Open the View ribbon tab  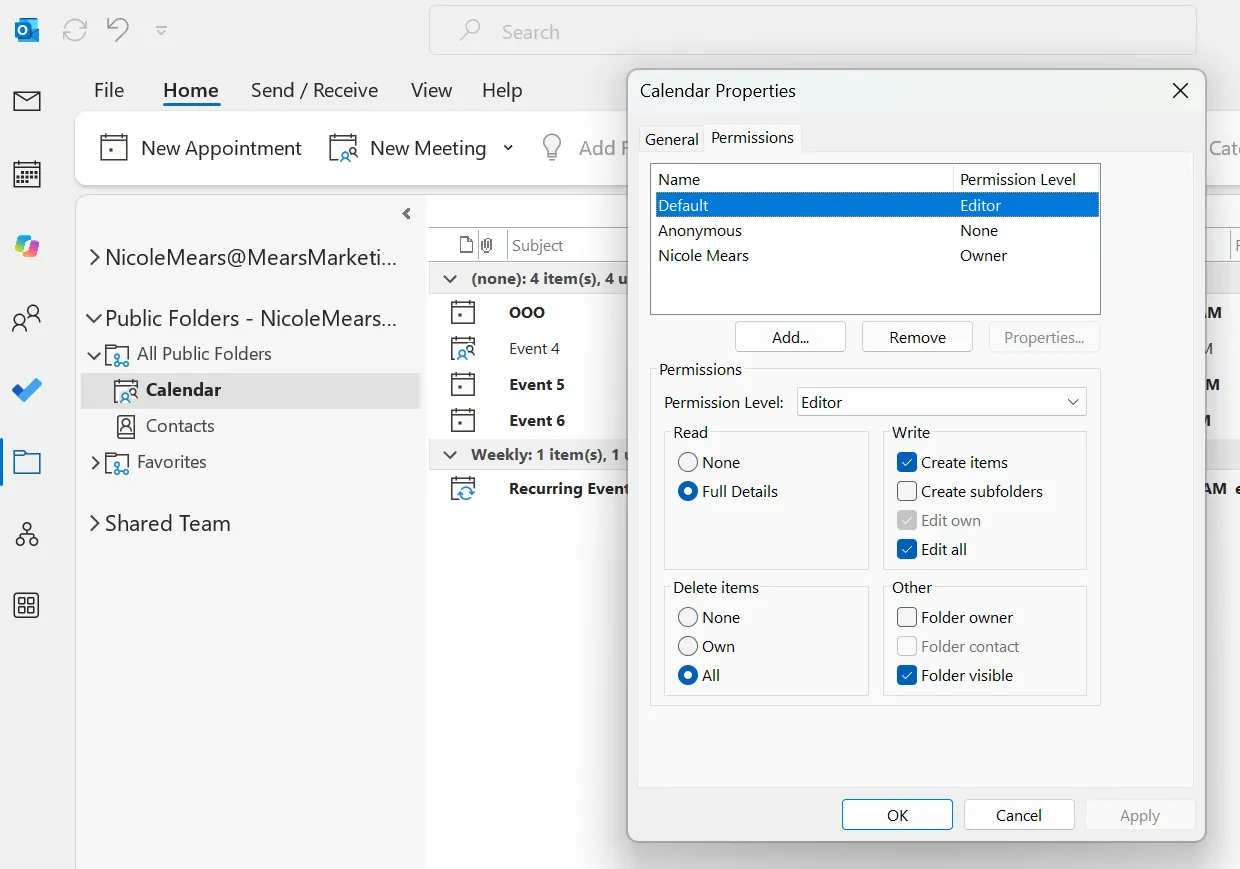[431, 90]
